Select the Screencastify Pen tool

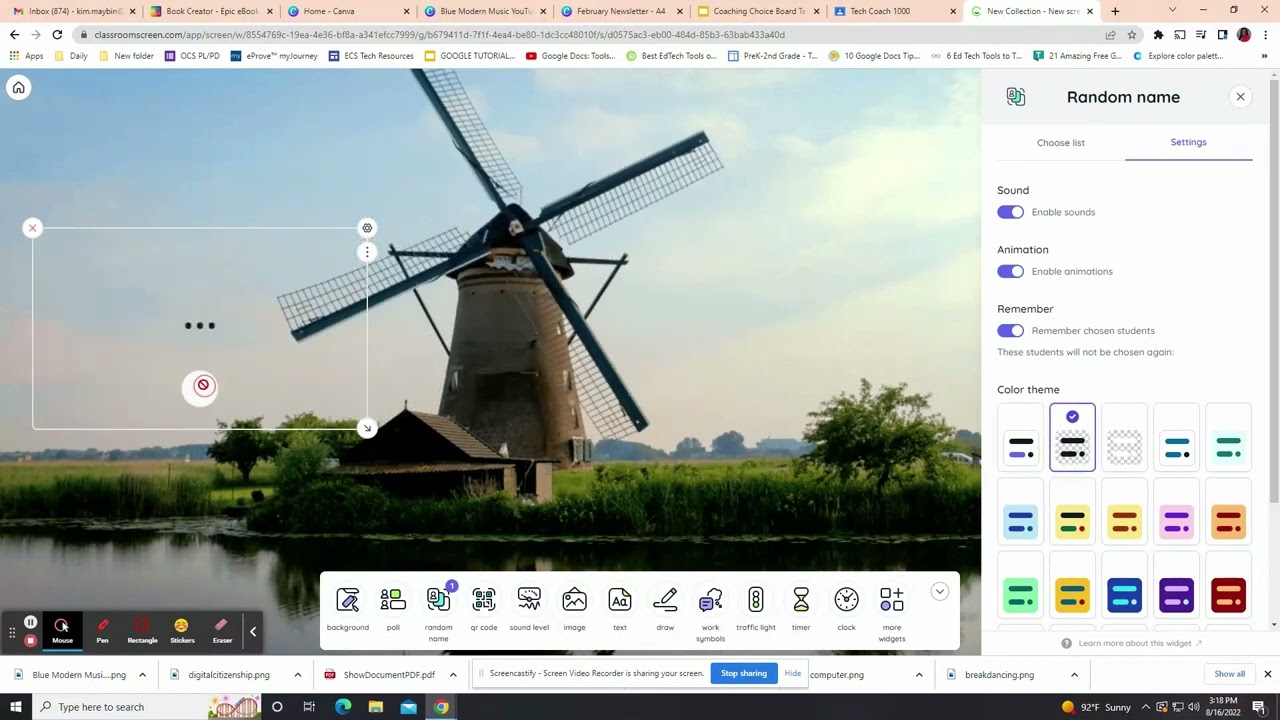pyautogui.click(x=102, y=631)
